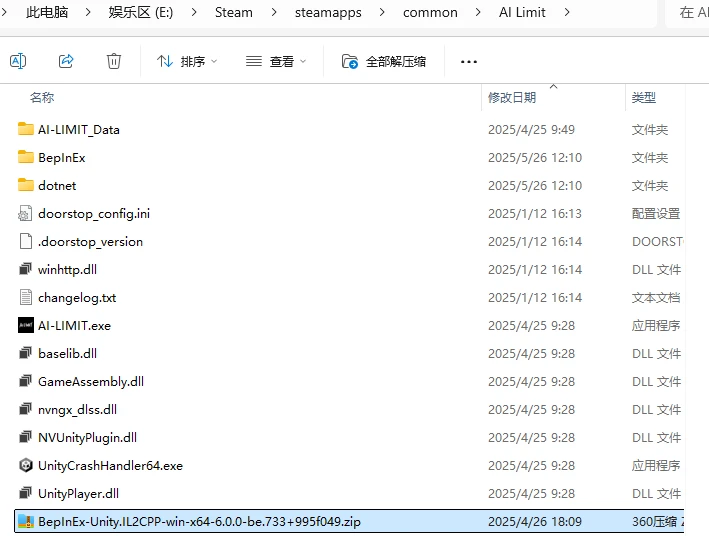Screen dimensions: 709x536
Task: Click the file name UnityPlayer.dll
Action: (78, 493)
